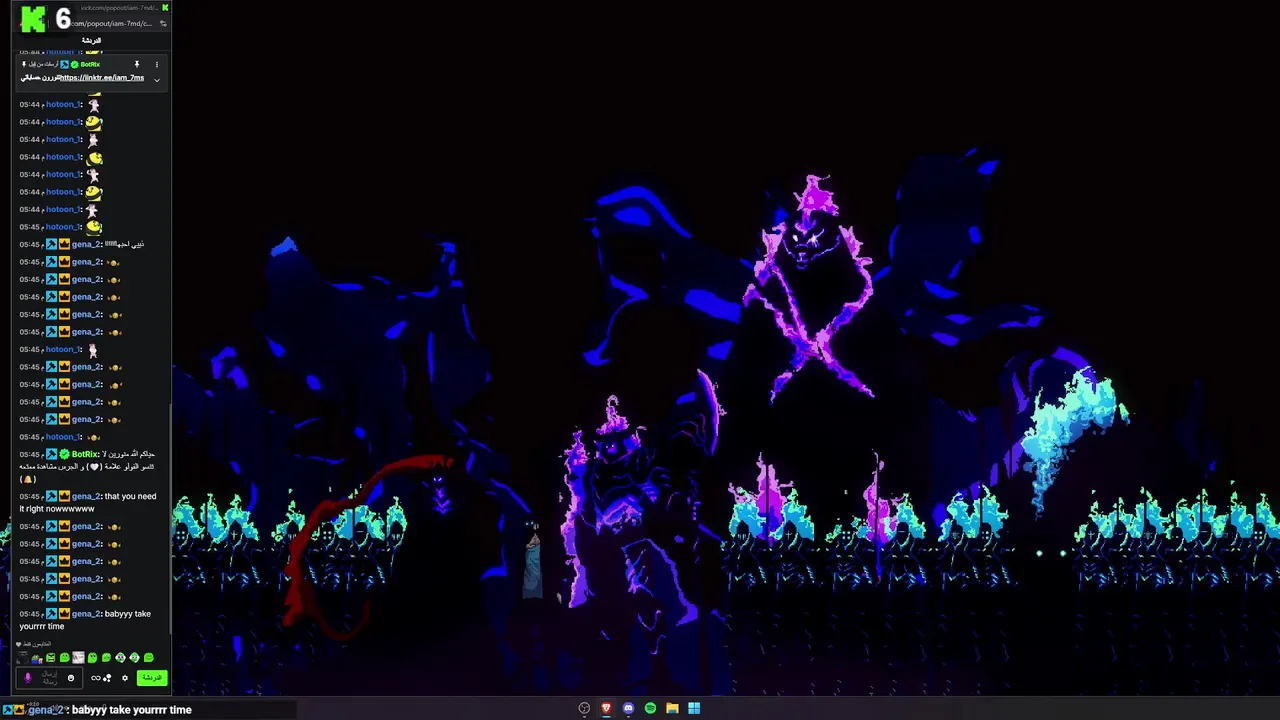Screen dimensions: 1280x720
Task: Insert the angry green face emote
Action: [51, 657]
